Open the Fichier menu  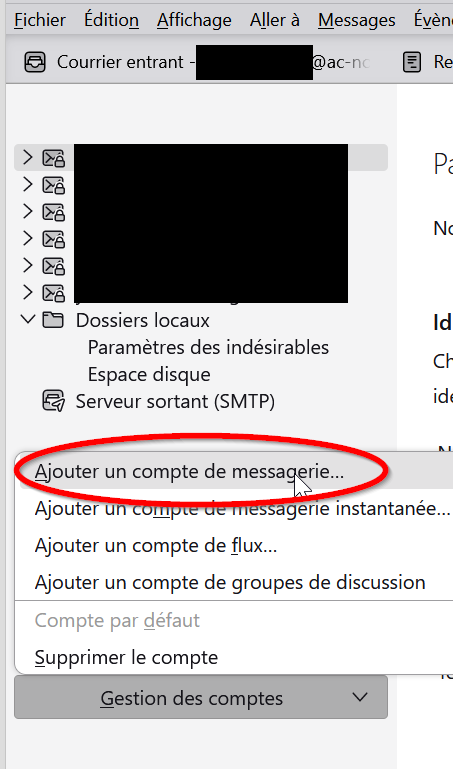[x=40, y=20]
